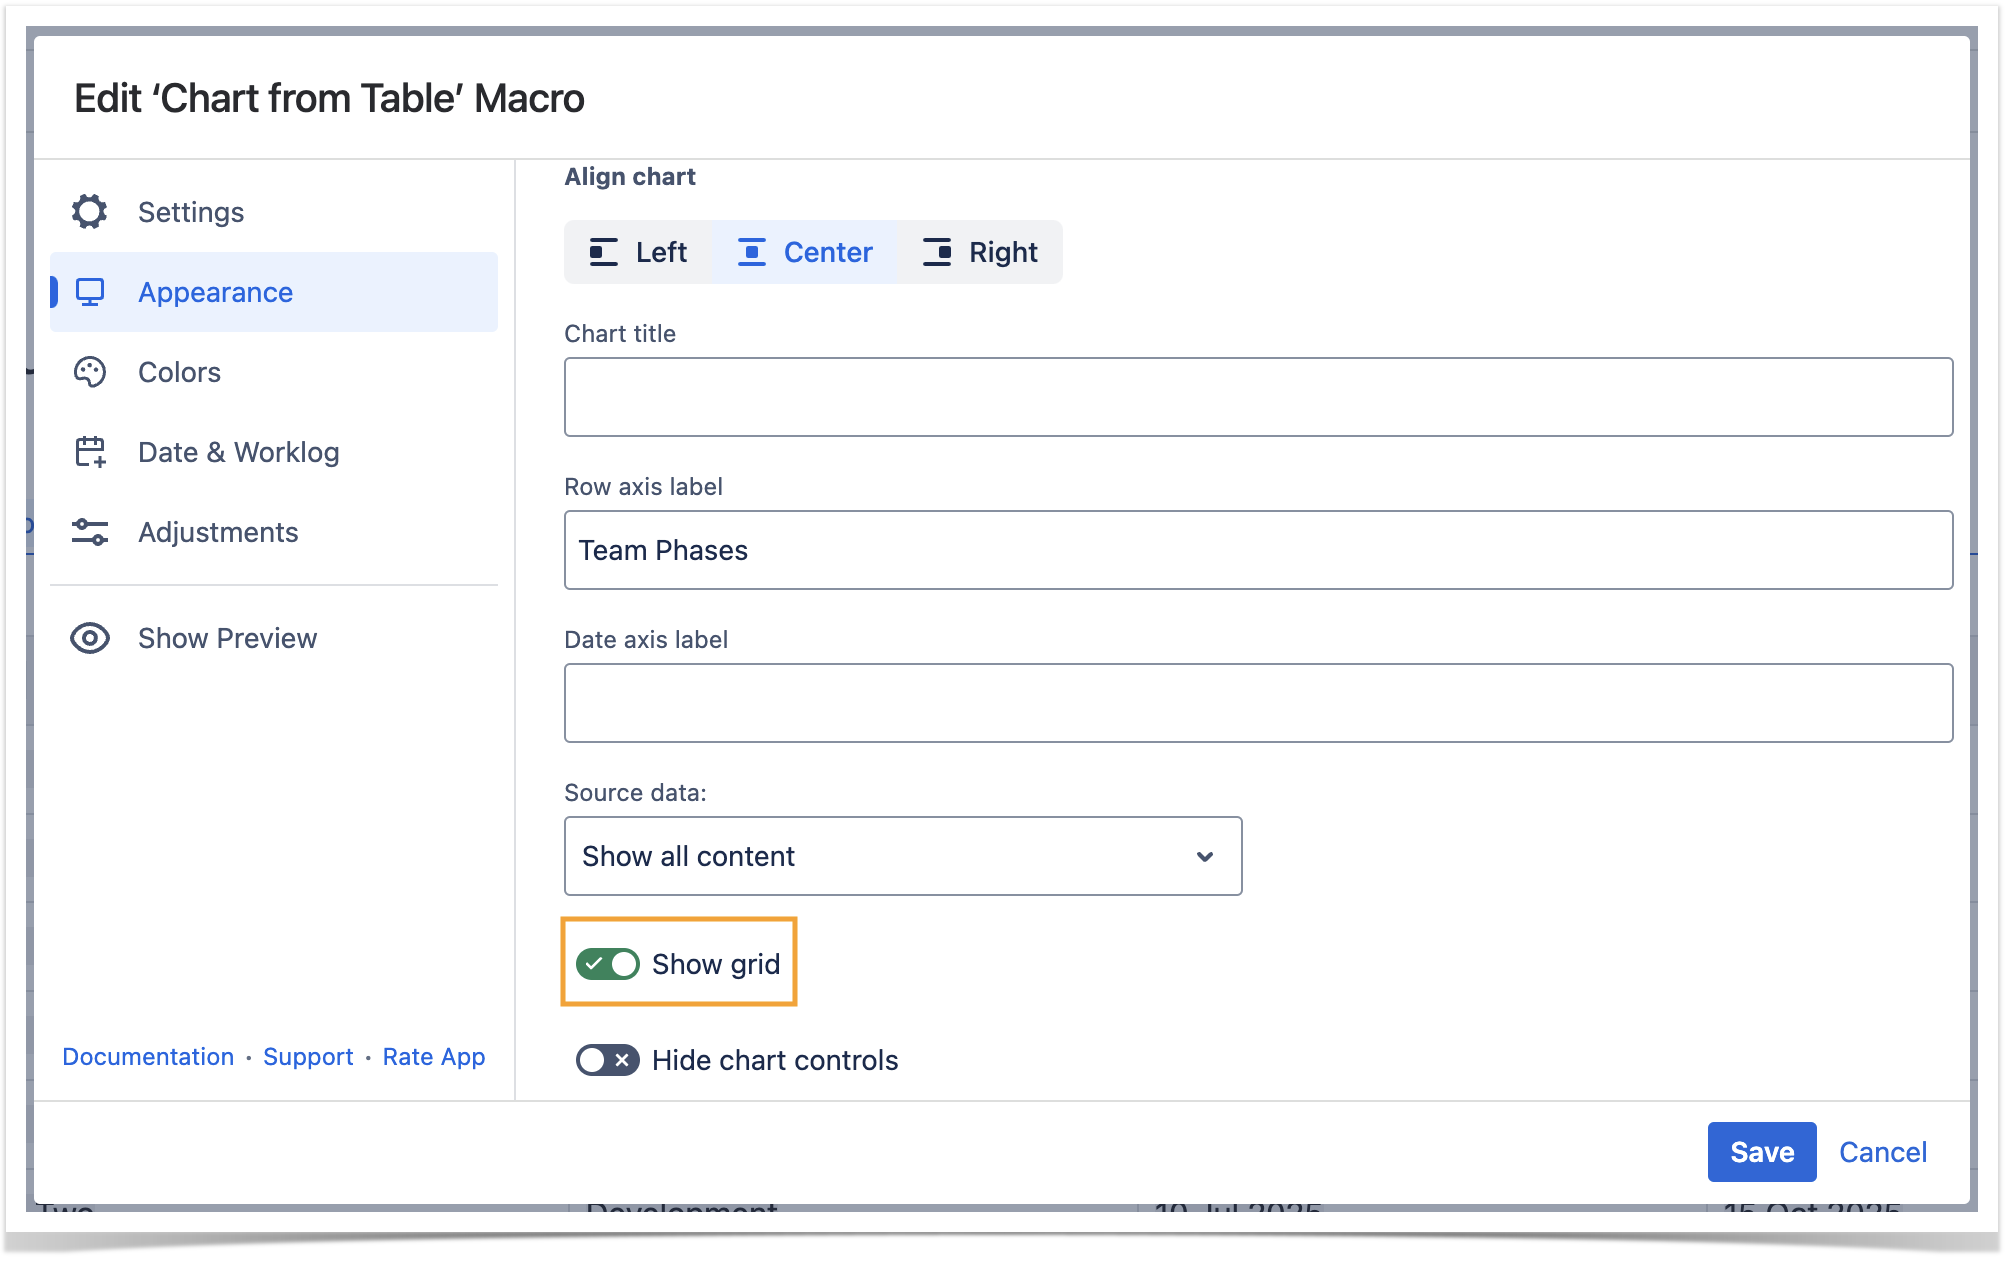The height and width of the screenshot is (1261, 2012).
Task: Click the Colors palette icon
Action: click(89, 372)
